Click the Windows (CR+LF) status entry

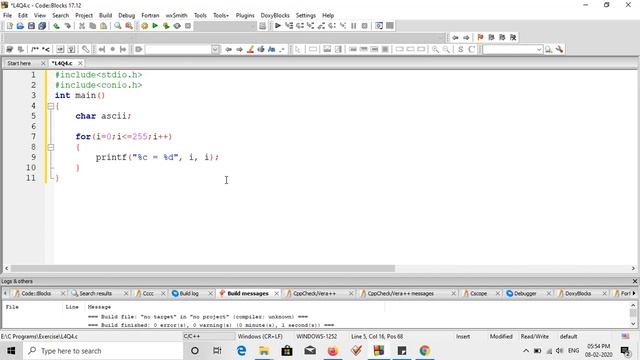tap(260, 336)
